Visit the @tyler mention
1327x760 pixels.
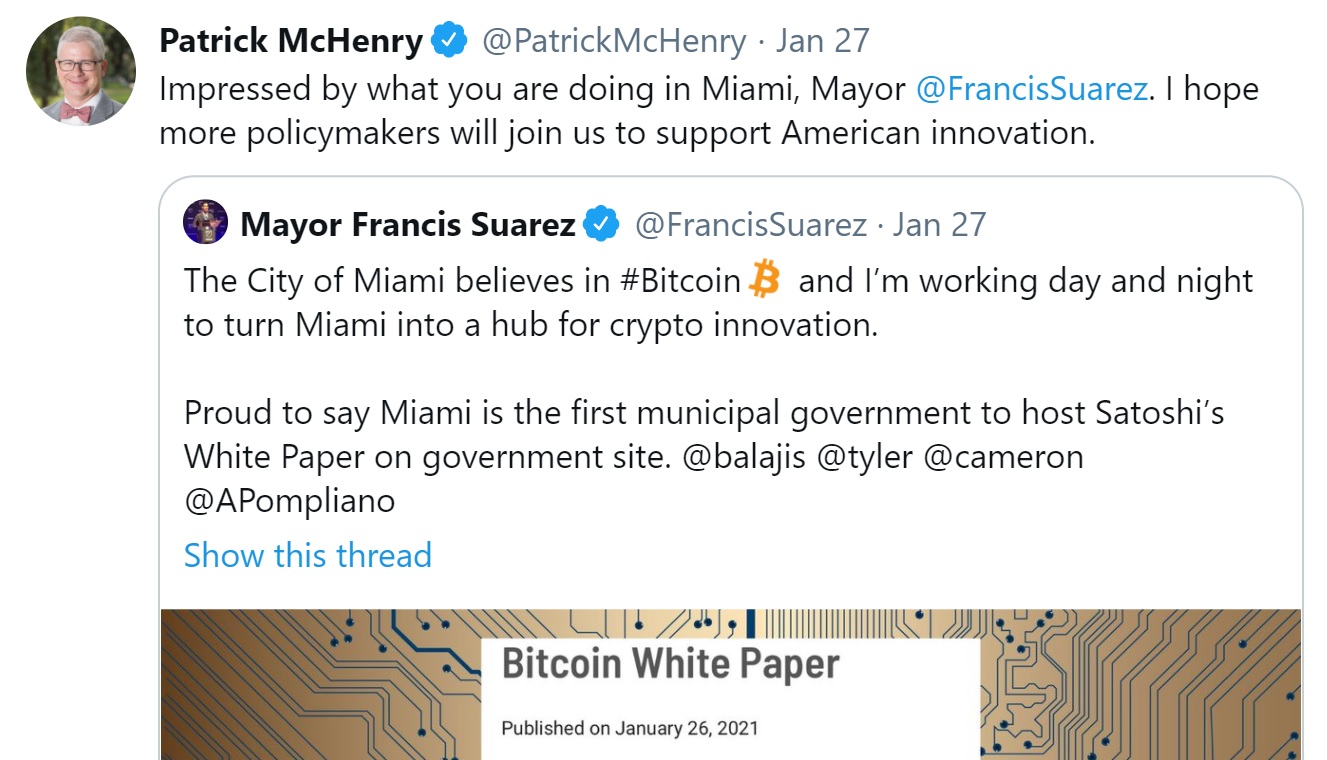pos(864,457)
